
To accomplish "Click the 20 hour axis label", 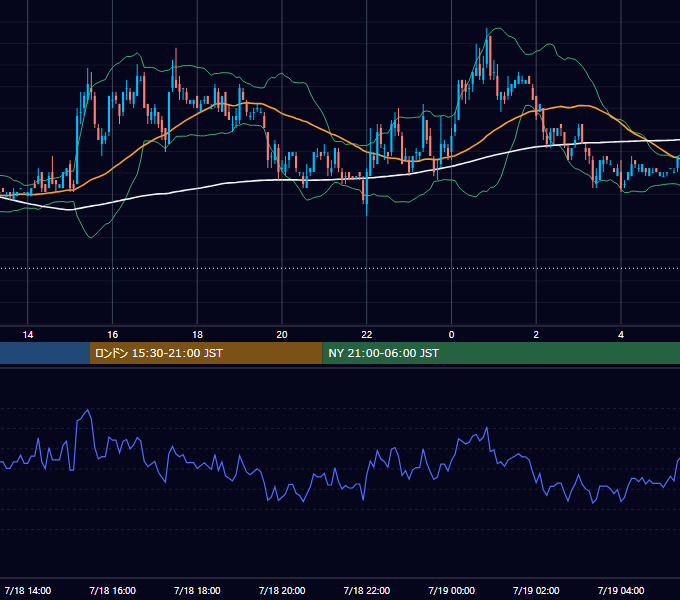I will pos(282,335).
